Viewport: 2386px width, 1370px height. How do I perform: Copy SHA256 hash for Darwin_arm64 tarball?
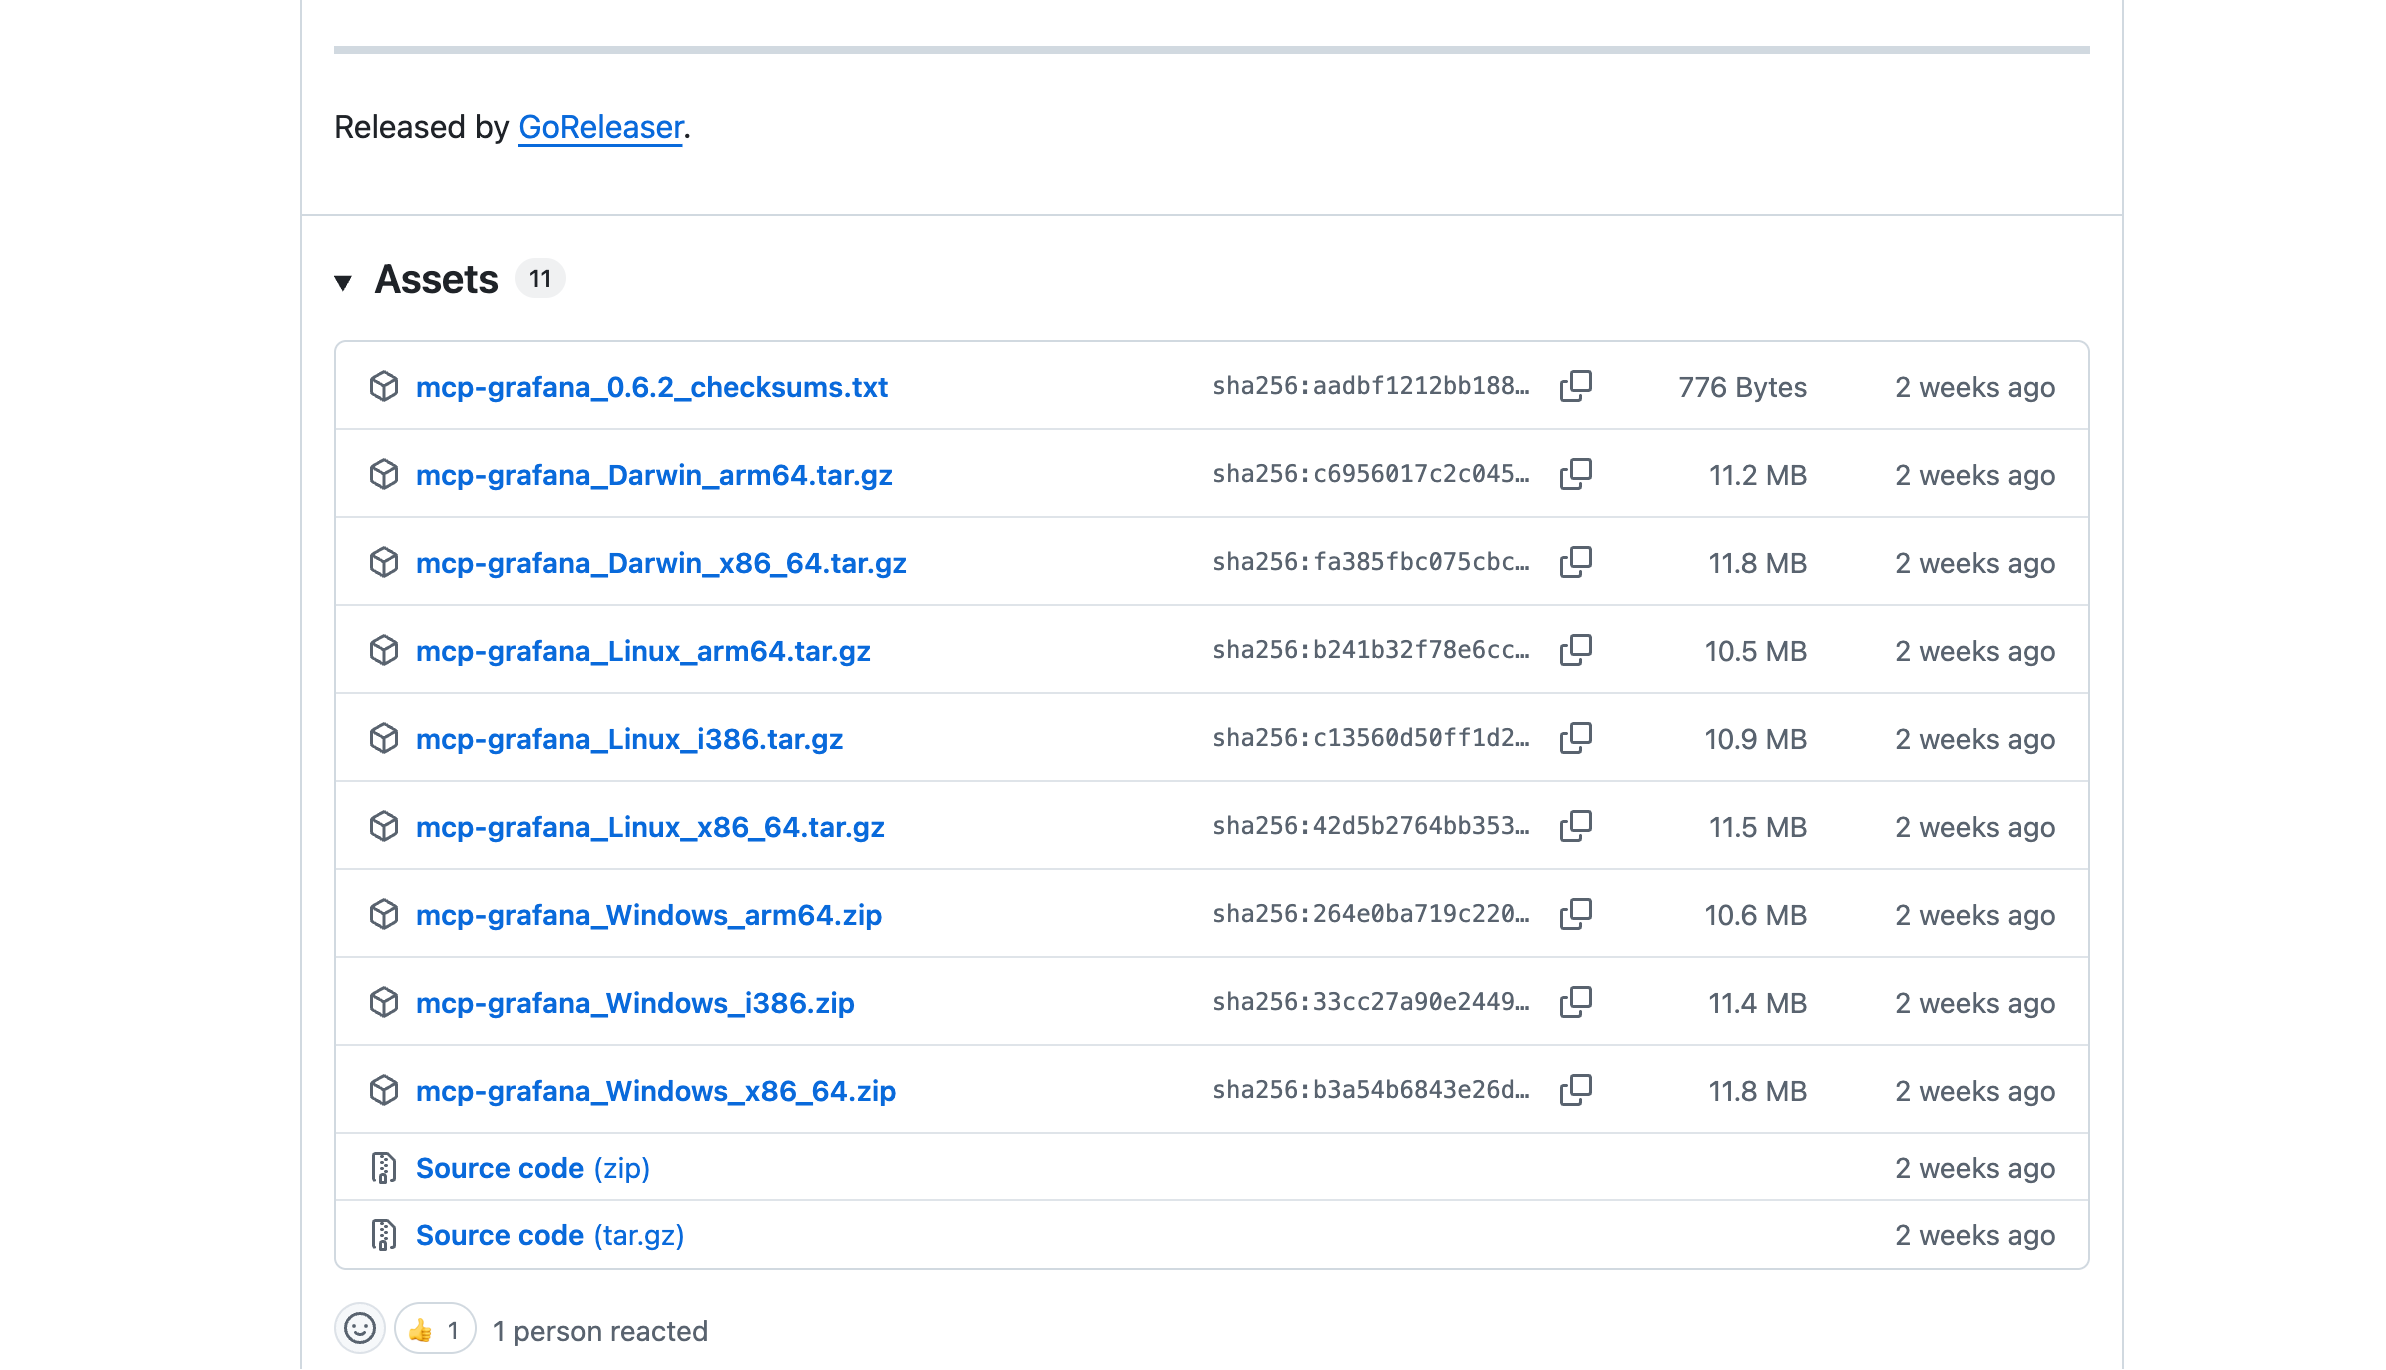[1575, 474]
